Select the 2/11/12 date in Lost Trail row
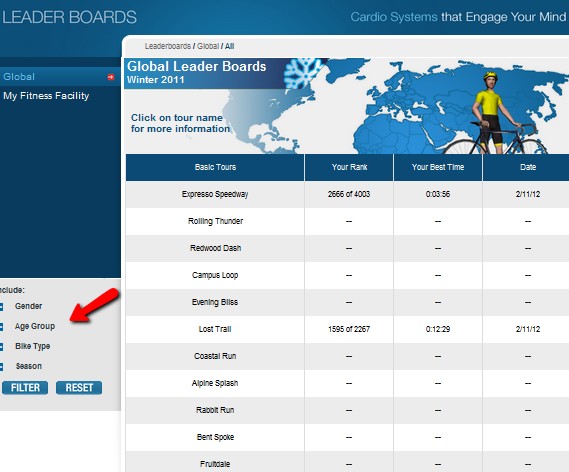Screen dimensions: 569x472 click(x=528, y=329)
